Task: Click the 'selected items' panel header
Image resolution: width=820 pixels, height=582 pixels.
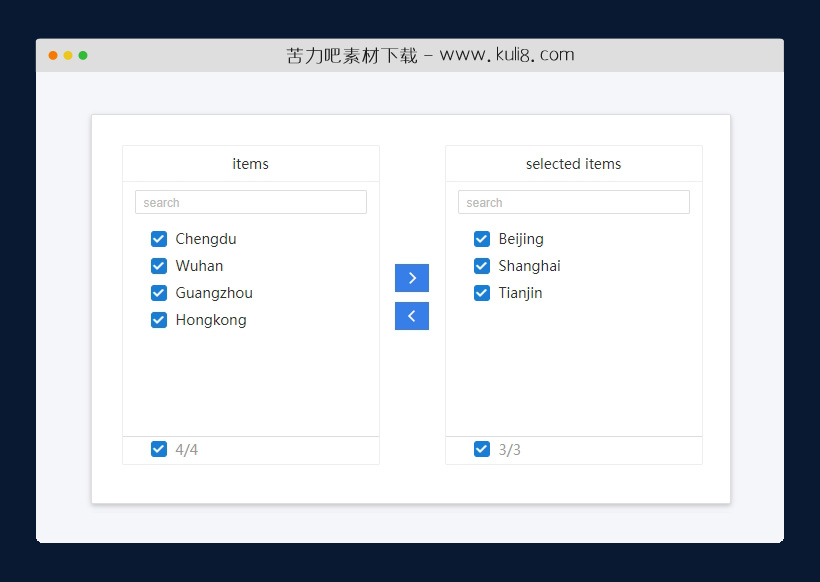Action: point(573,164)
